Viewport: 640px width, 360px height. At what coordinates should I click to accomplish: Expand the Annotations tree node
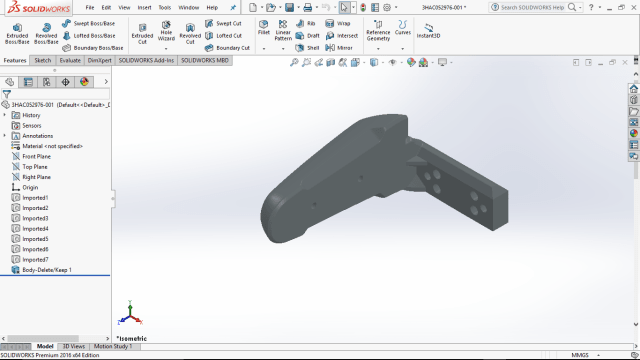pyautogui.click(x=4, y=136)
